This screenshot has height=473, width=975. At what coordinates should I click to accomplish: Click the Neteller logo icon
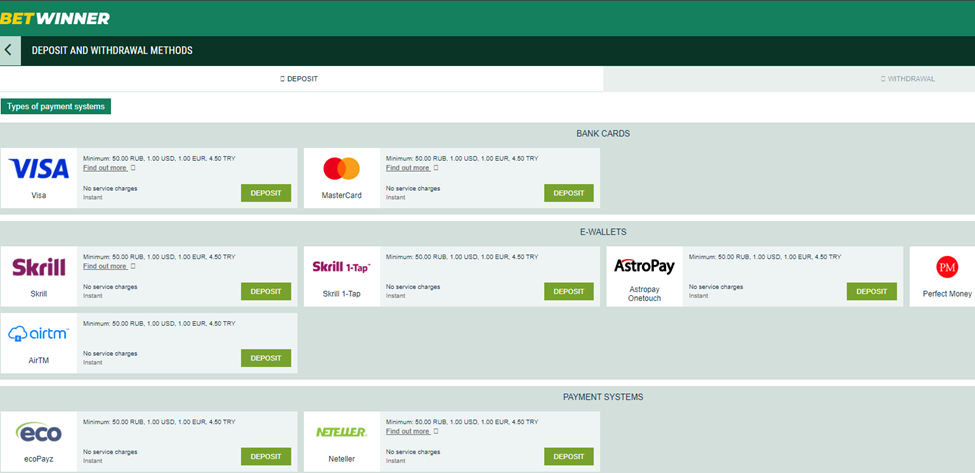tap(341, 432)
